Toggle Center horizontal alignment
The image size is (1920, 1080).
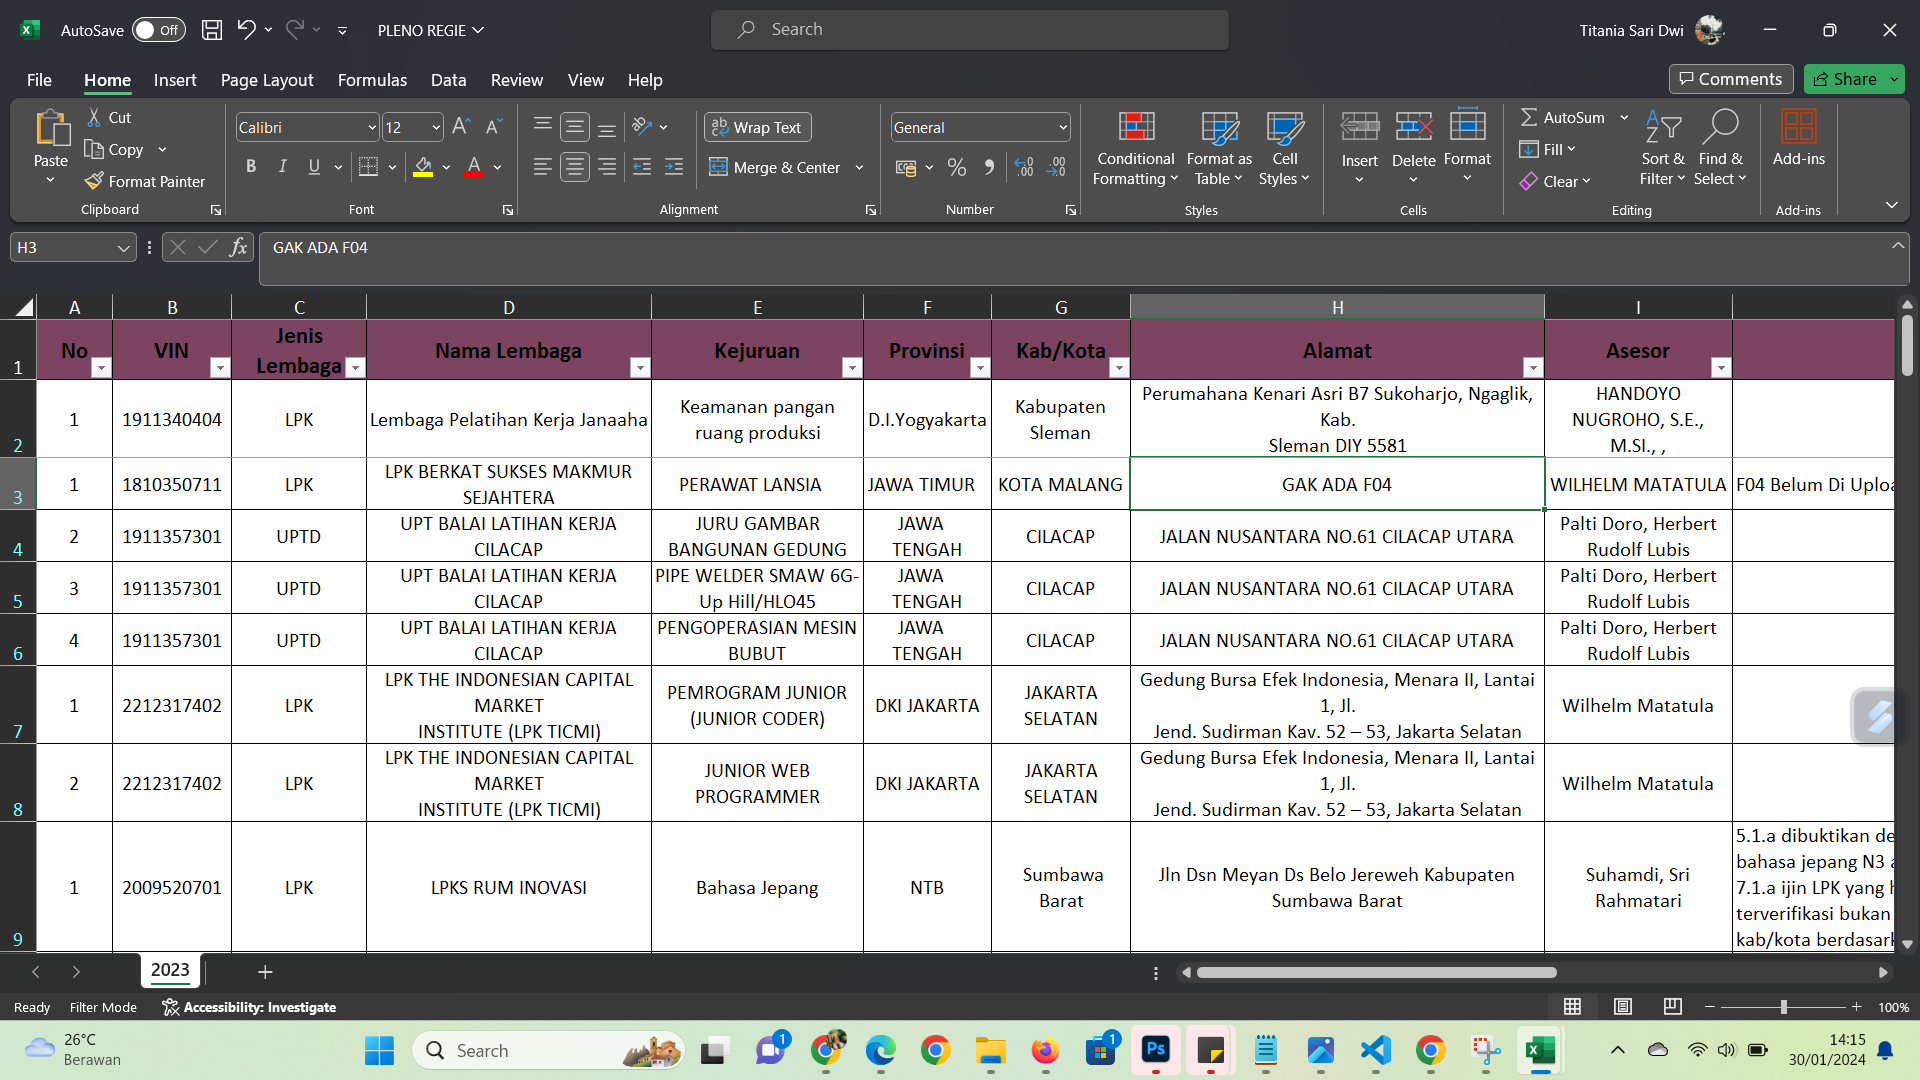[x=575, y=167]
